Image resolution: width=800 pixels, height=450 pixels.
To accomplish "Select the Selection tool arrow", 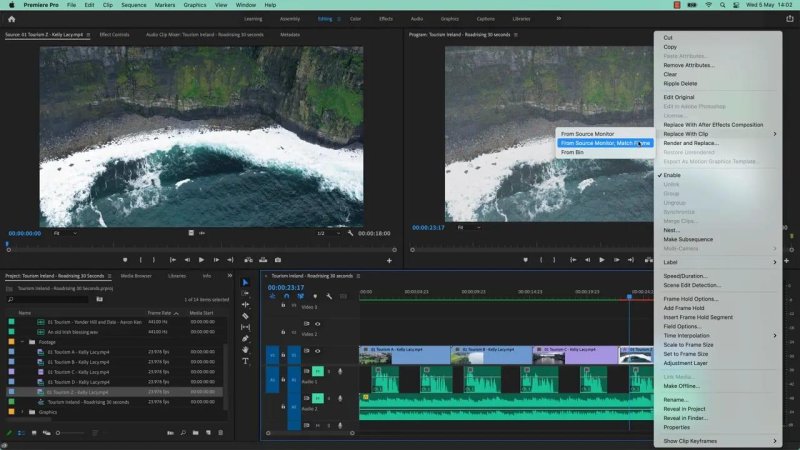I will point(245,282).
